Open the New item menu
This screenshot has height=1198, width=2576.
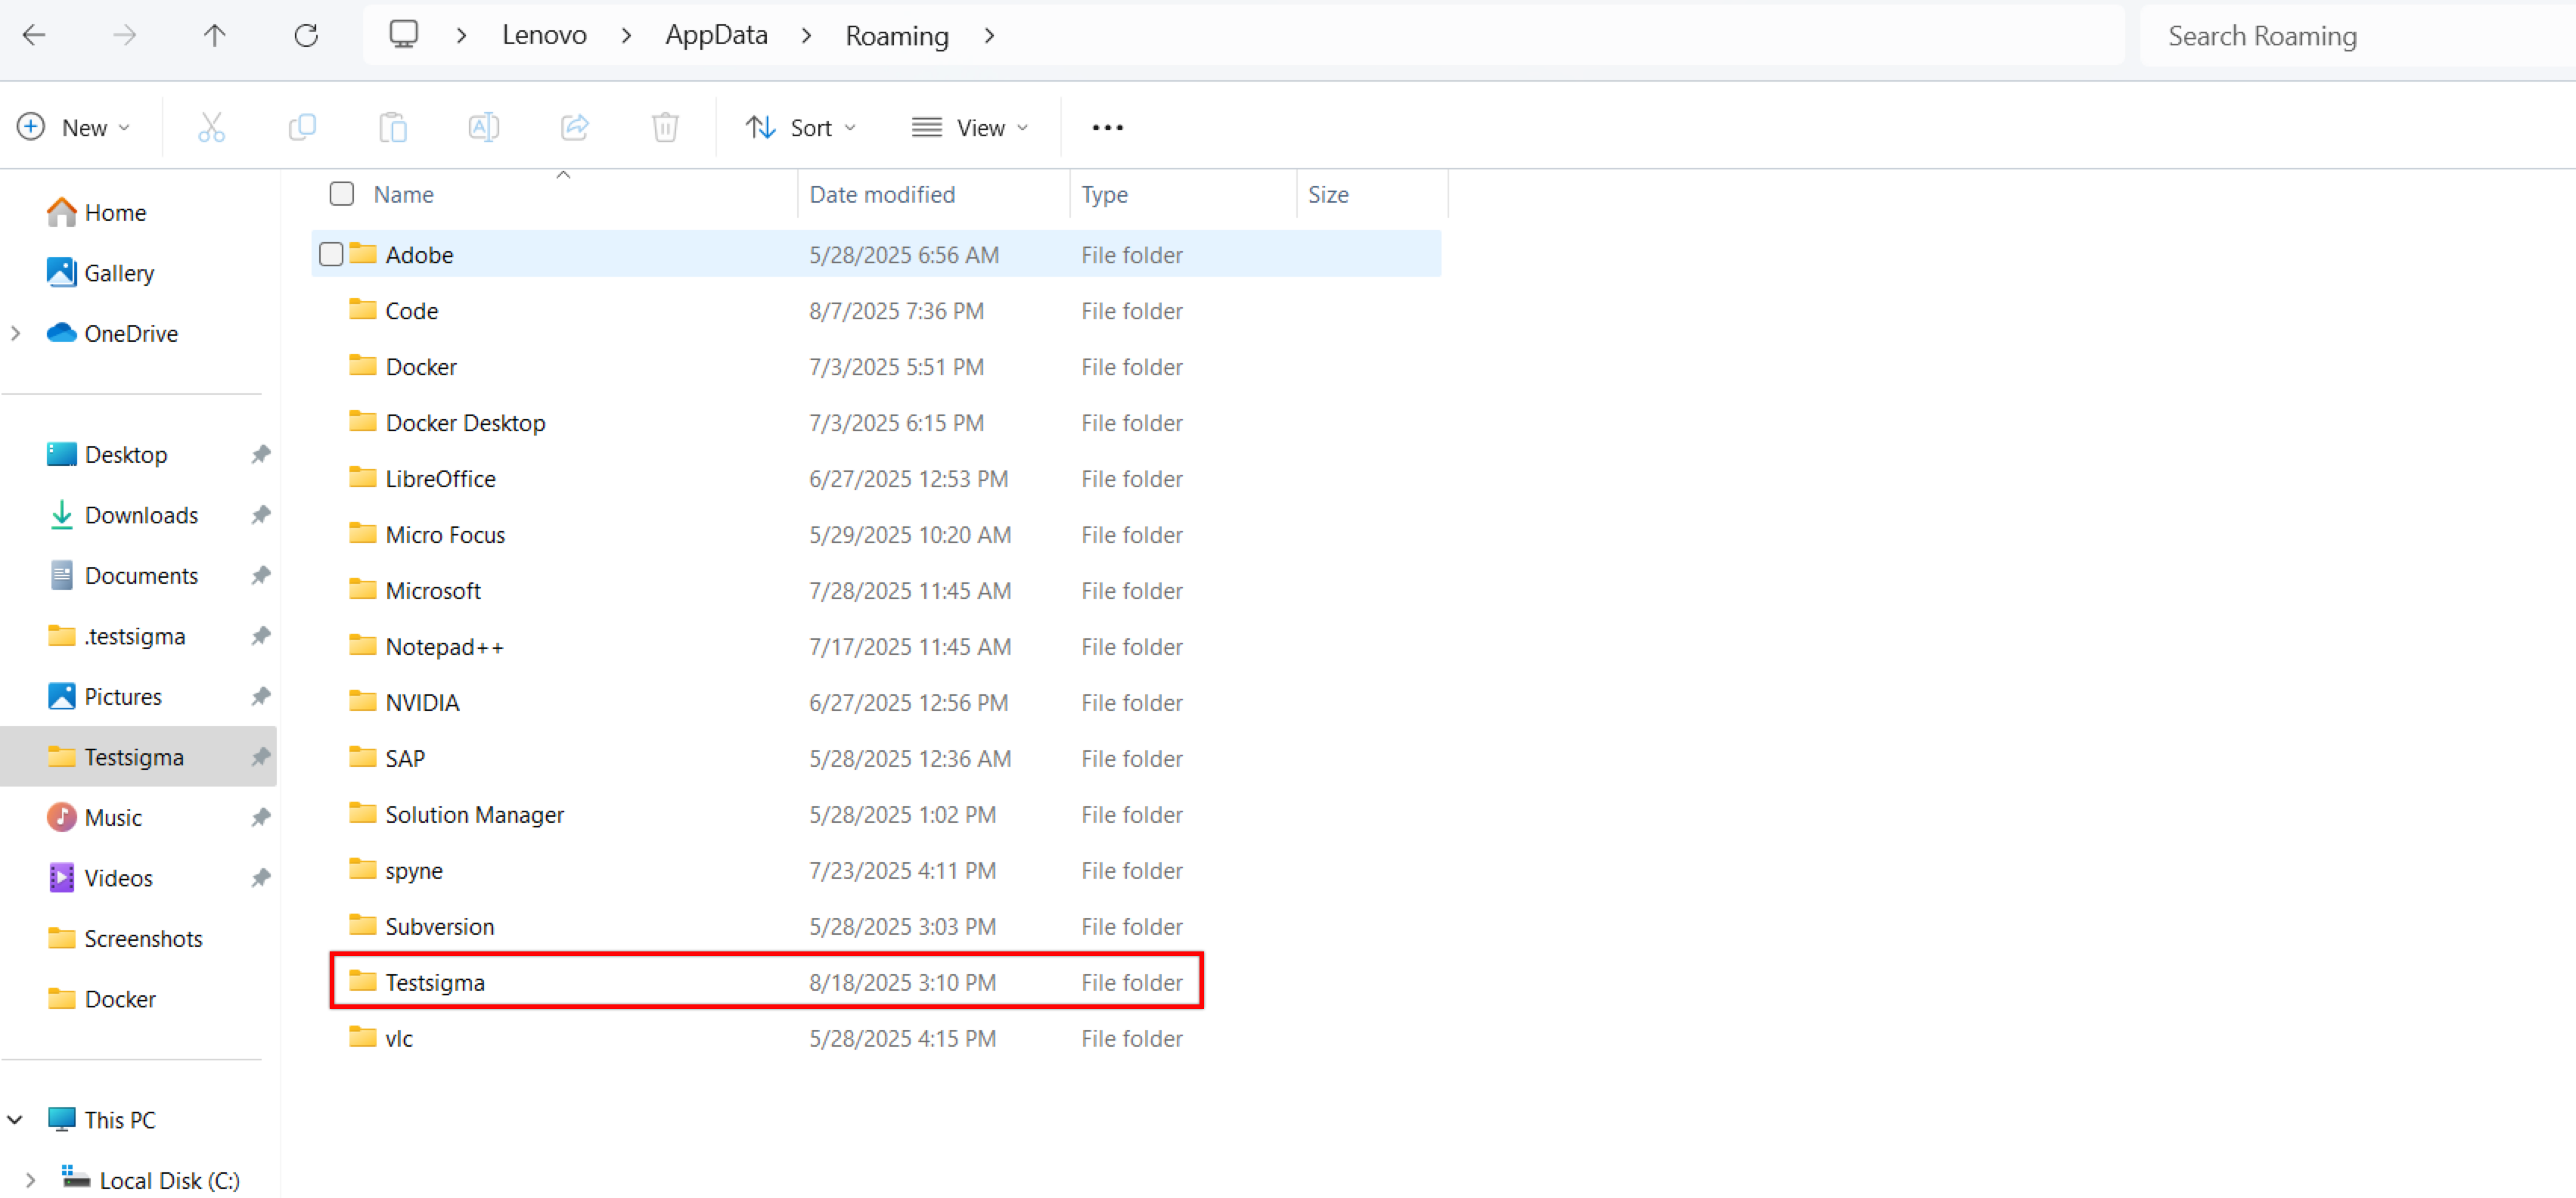[74, 127]
